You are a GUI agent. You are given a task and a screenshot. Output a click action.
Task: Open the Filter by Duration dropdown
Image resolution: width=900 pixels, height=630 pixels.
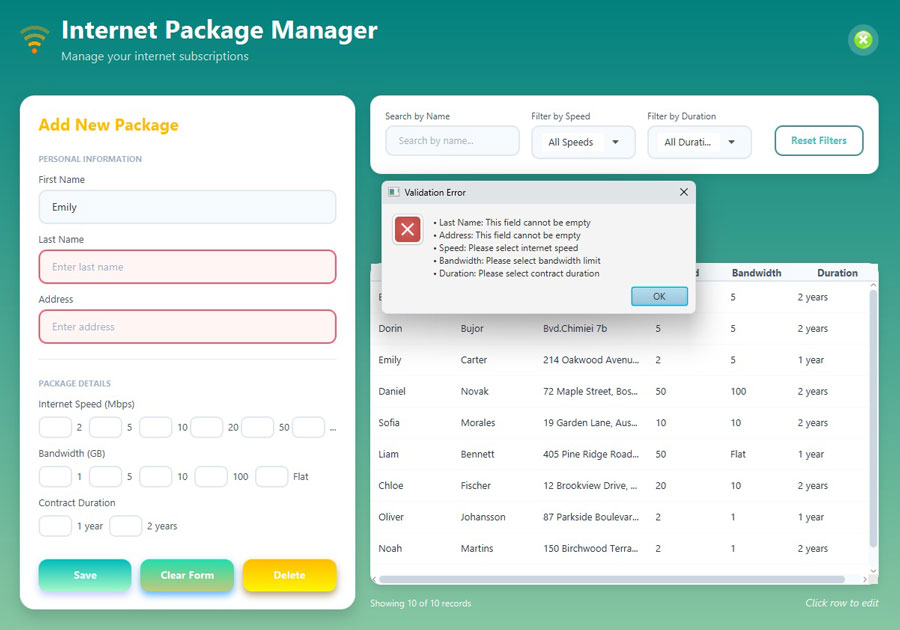click(699, 142)
